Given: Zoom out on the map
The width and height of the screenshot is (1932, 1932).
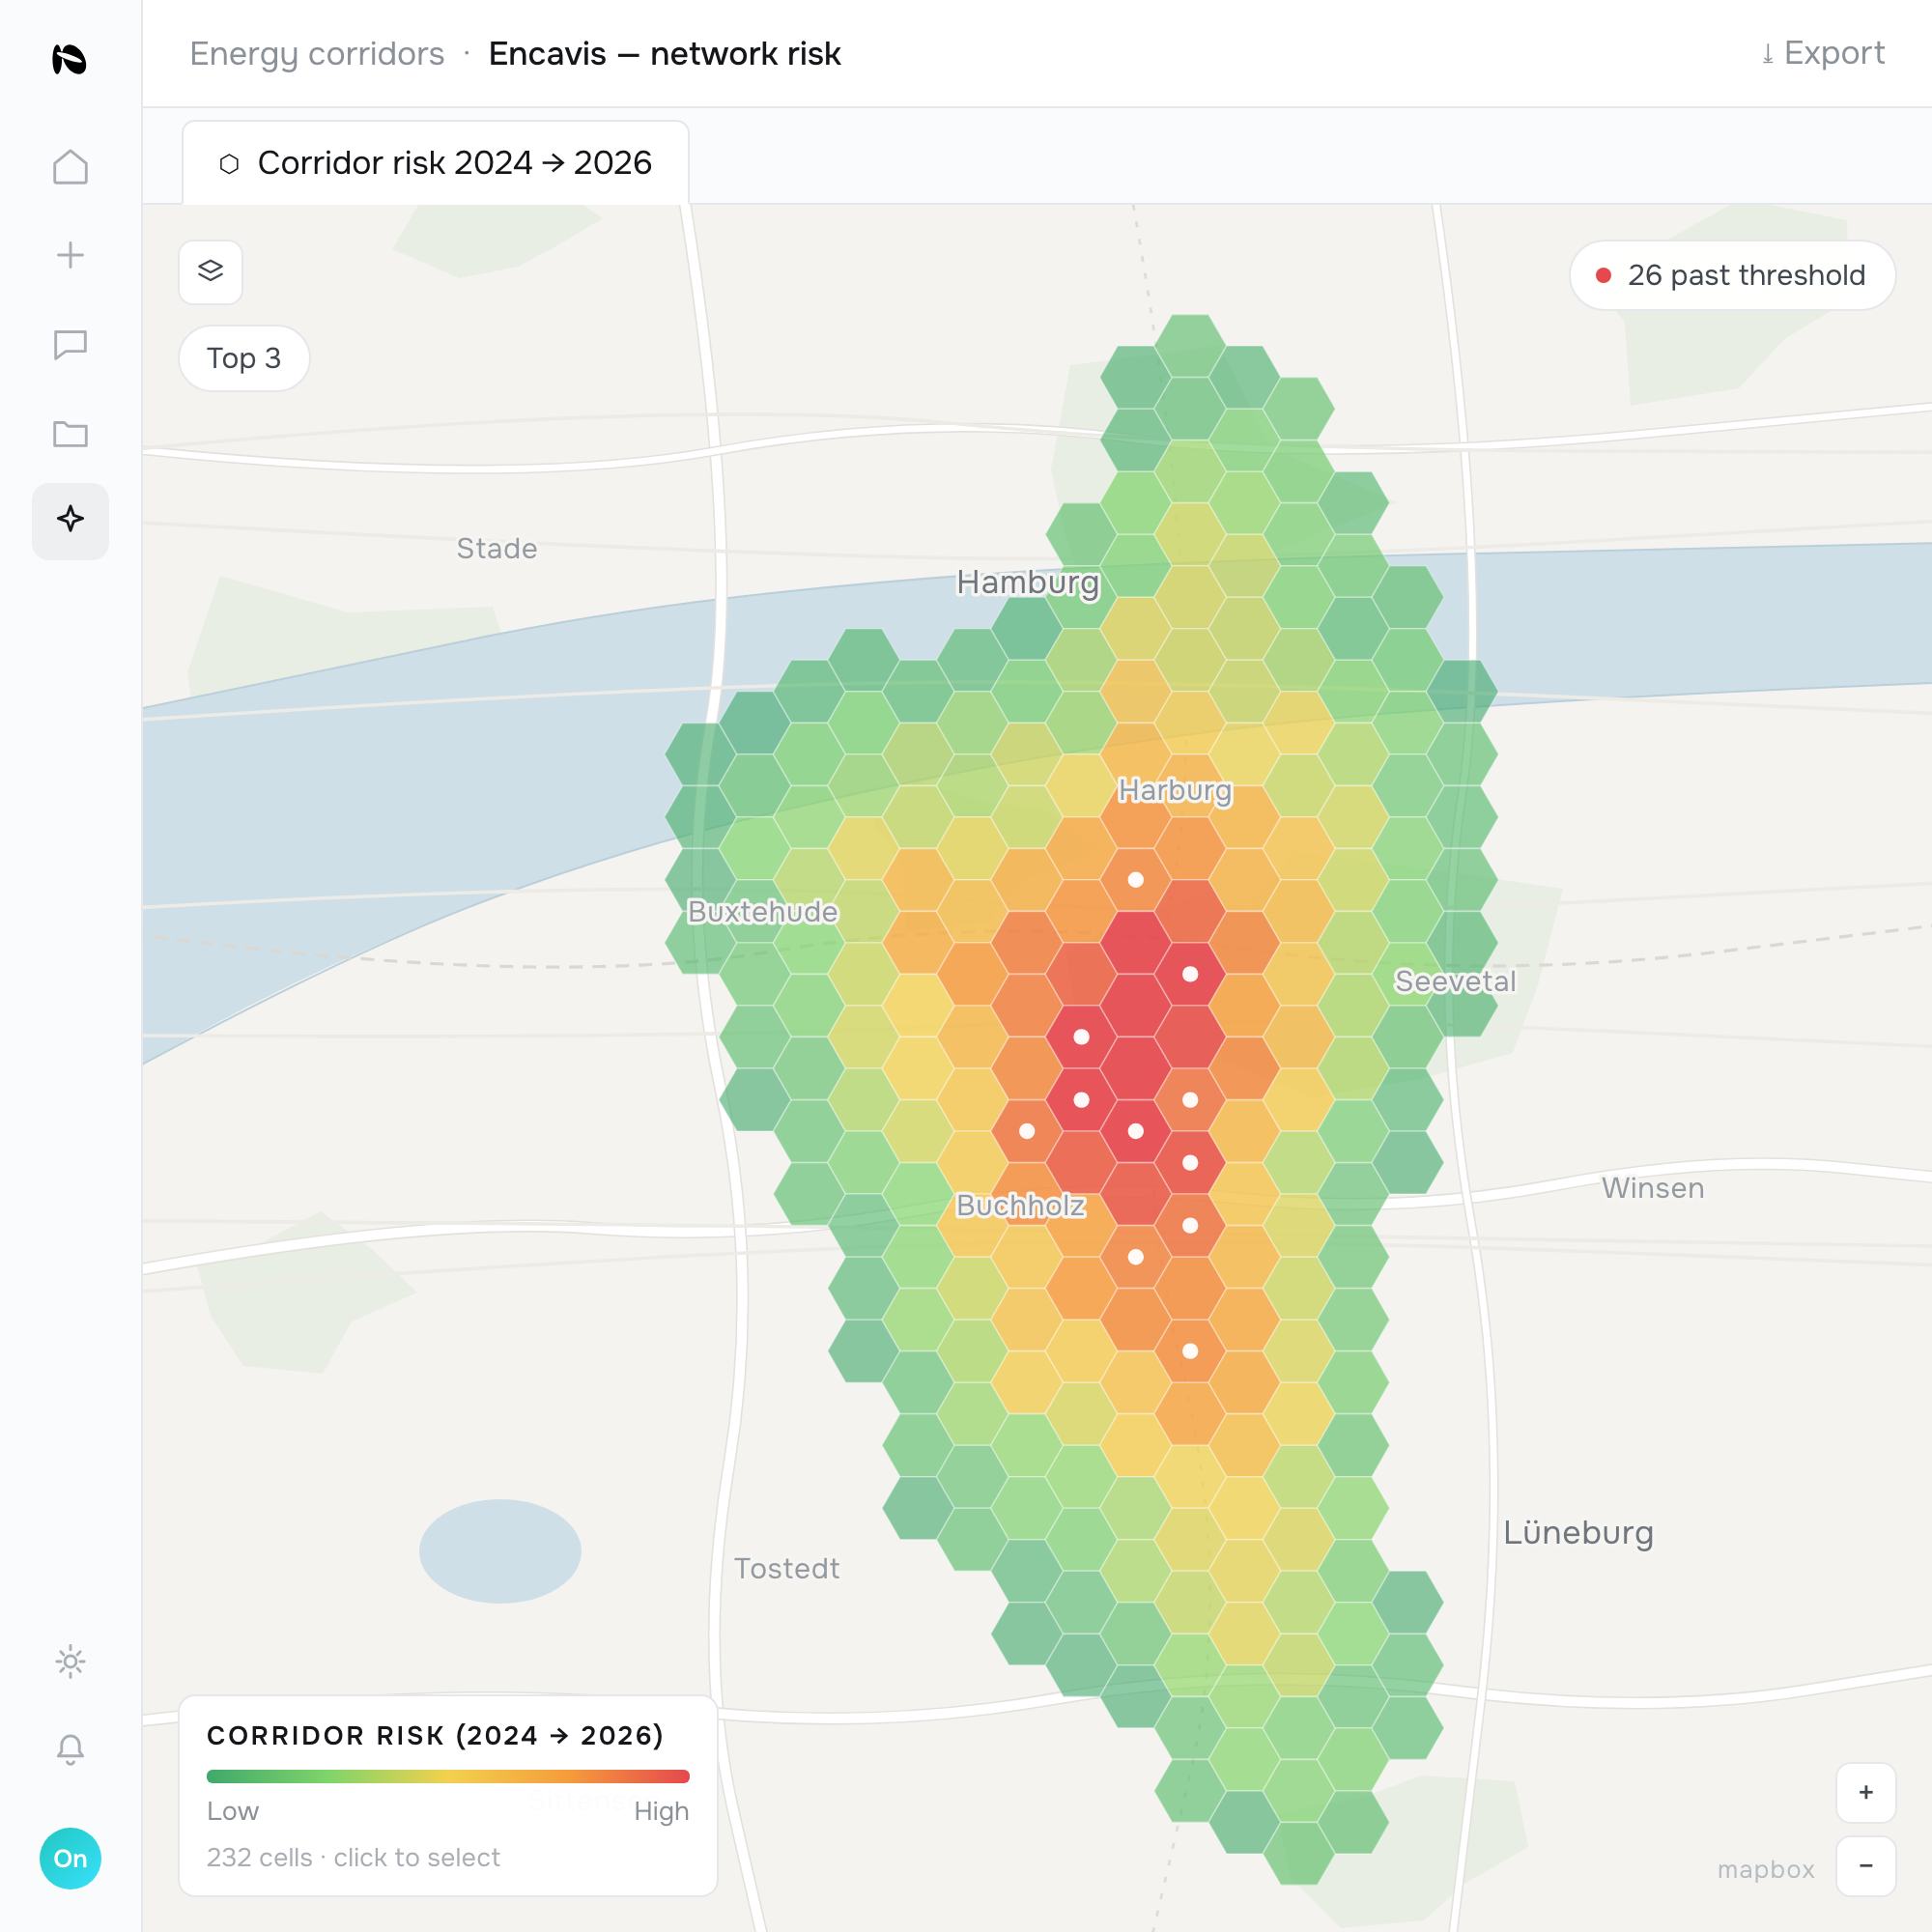Looking at the screenshot, I should [1866, 1866].
